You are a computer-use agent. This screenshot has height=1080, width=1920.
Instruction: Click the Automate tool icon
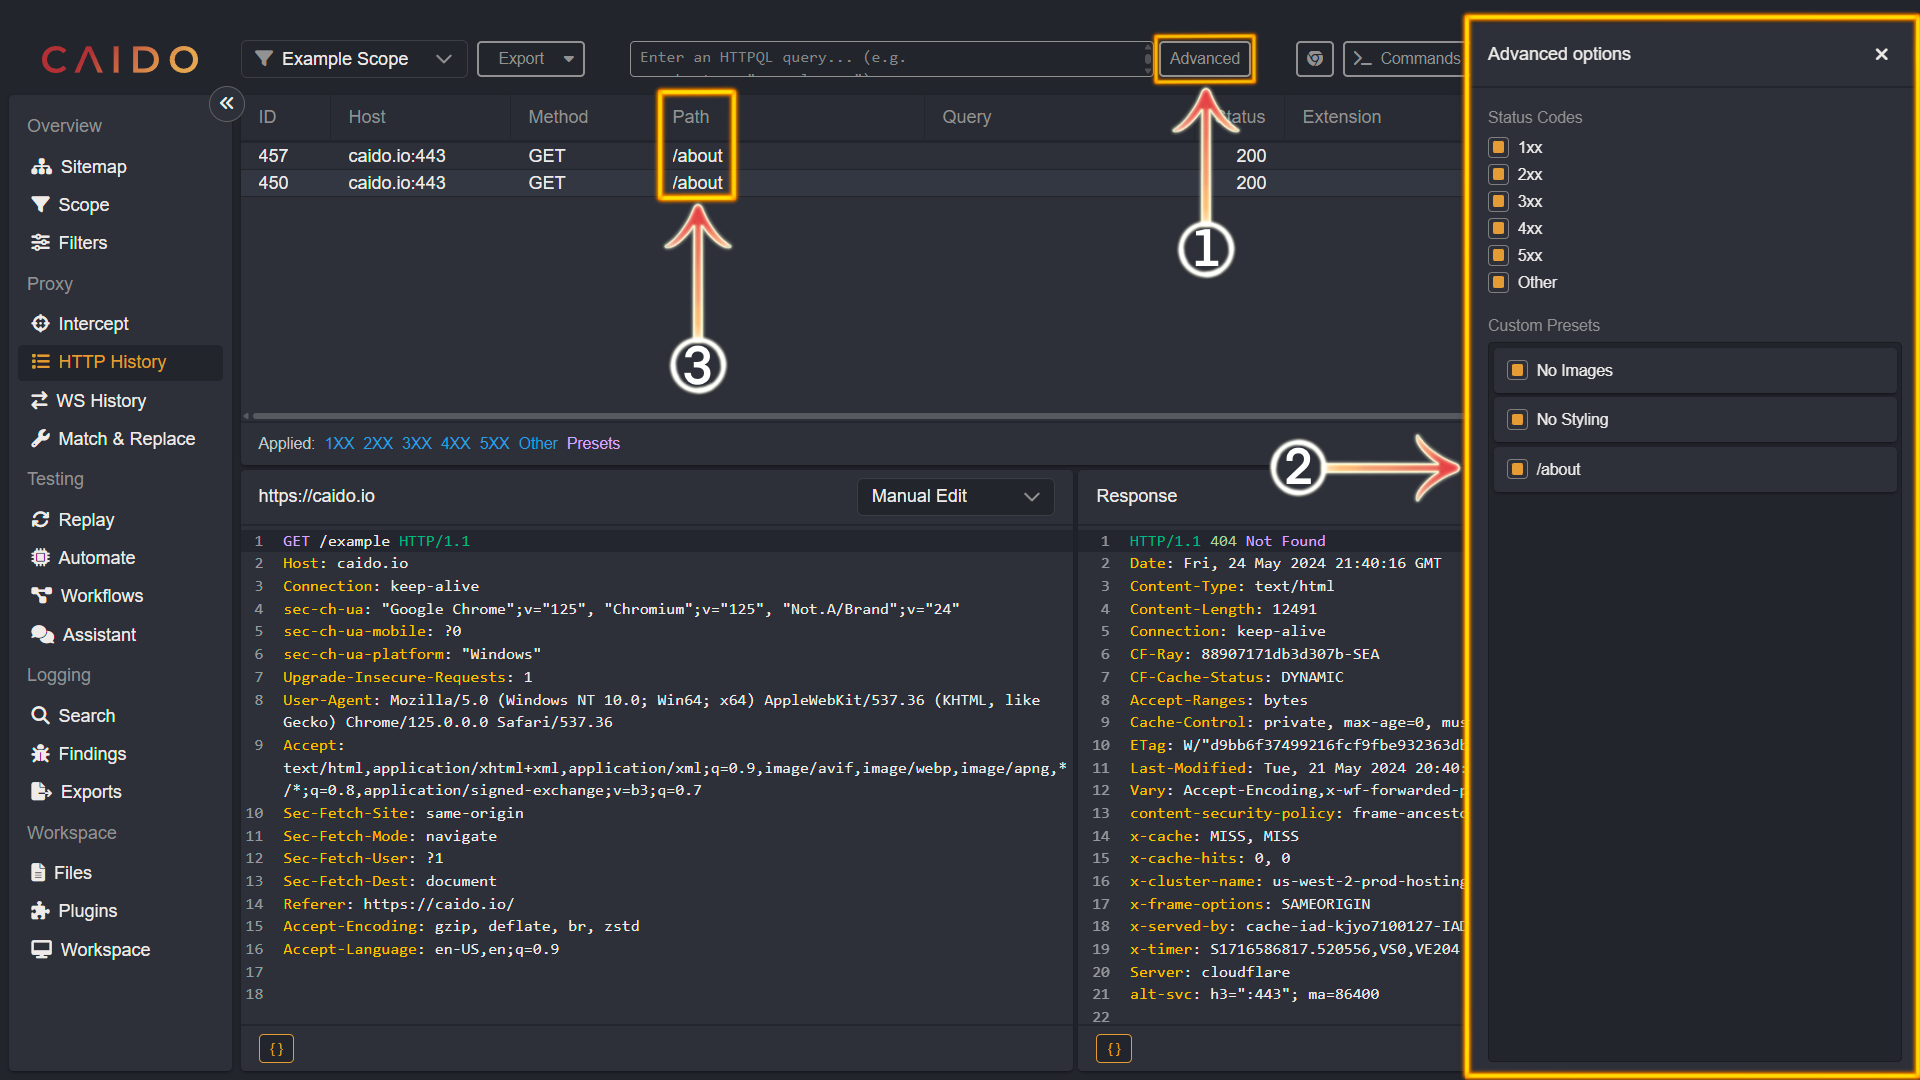[x=40, y=556]
